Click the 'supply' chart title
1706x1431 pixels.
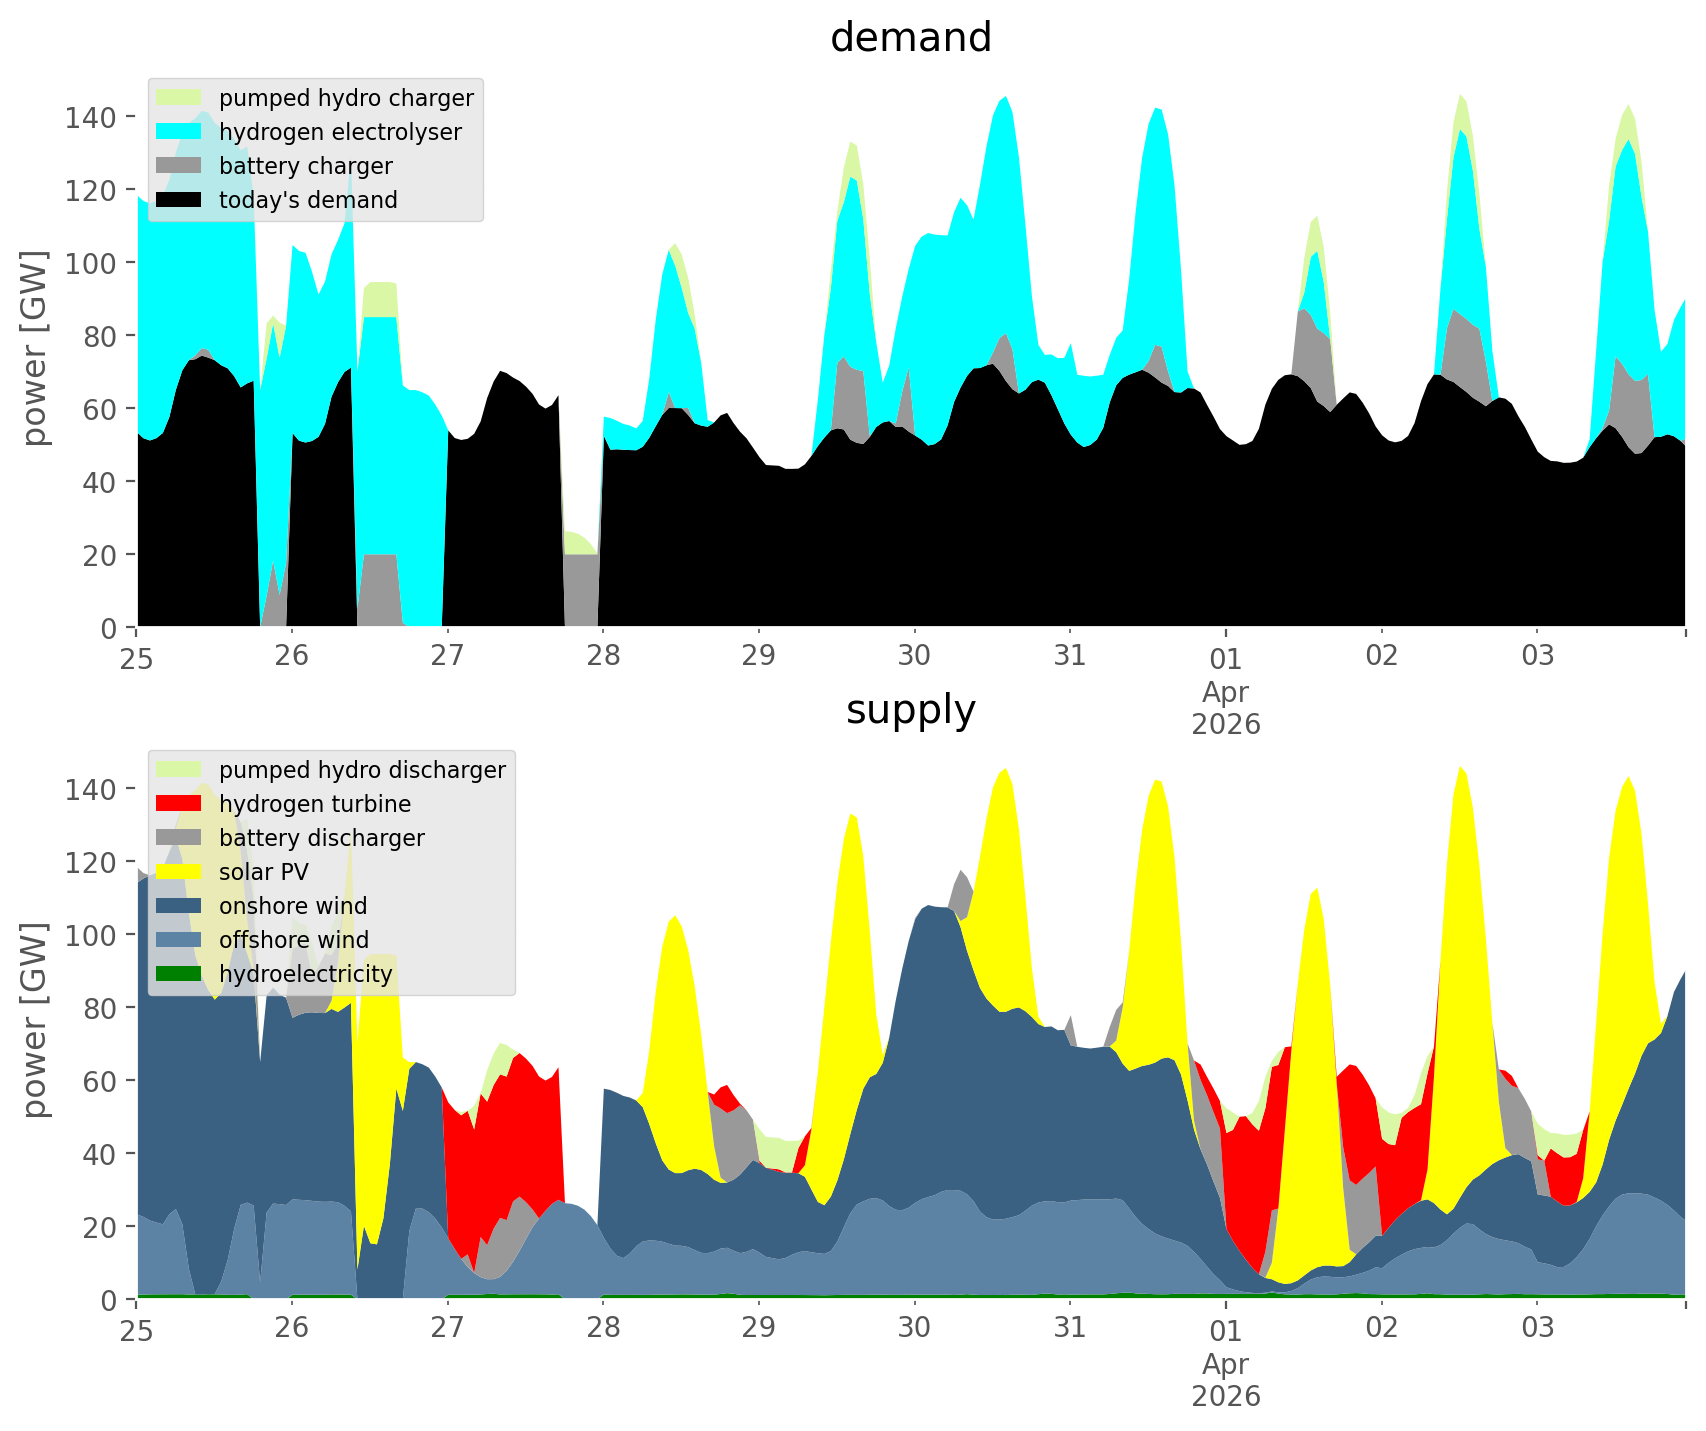(x=910, y=710)
